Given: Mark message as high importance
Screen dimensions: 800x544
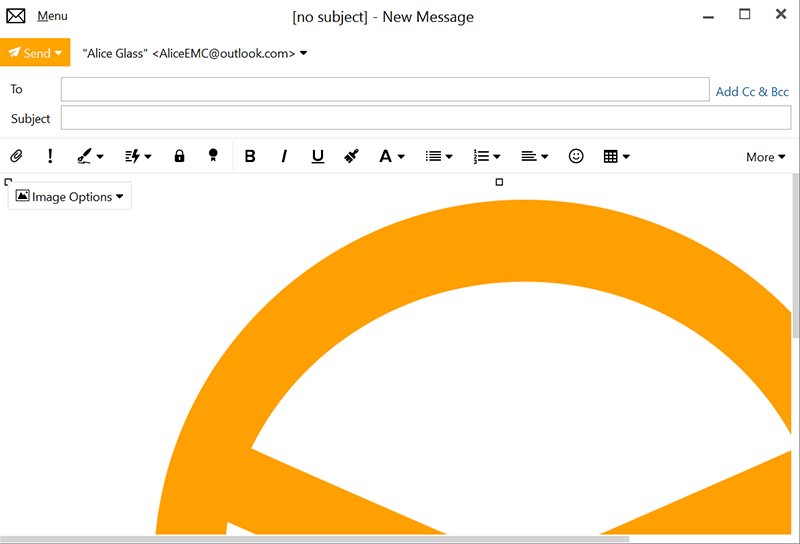Looking at the screenshot, I should coord(50,156).
